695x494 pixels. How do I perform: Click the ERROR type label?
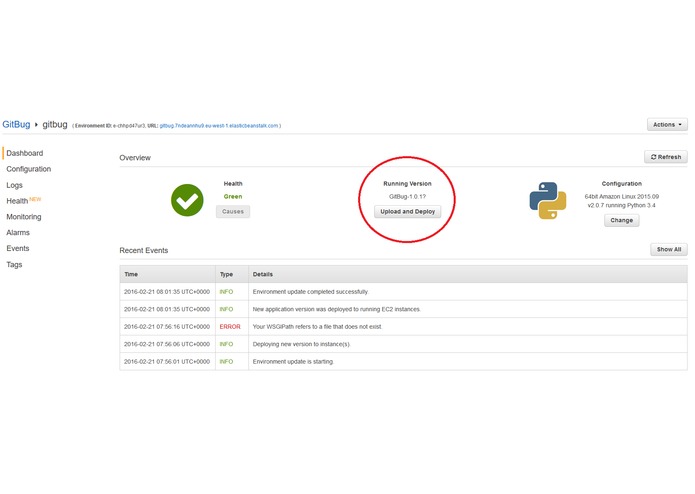(x=230, y=327)
